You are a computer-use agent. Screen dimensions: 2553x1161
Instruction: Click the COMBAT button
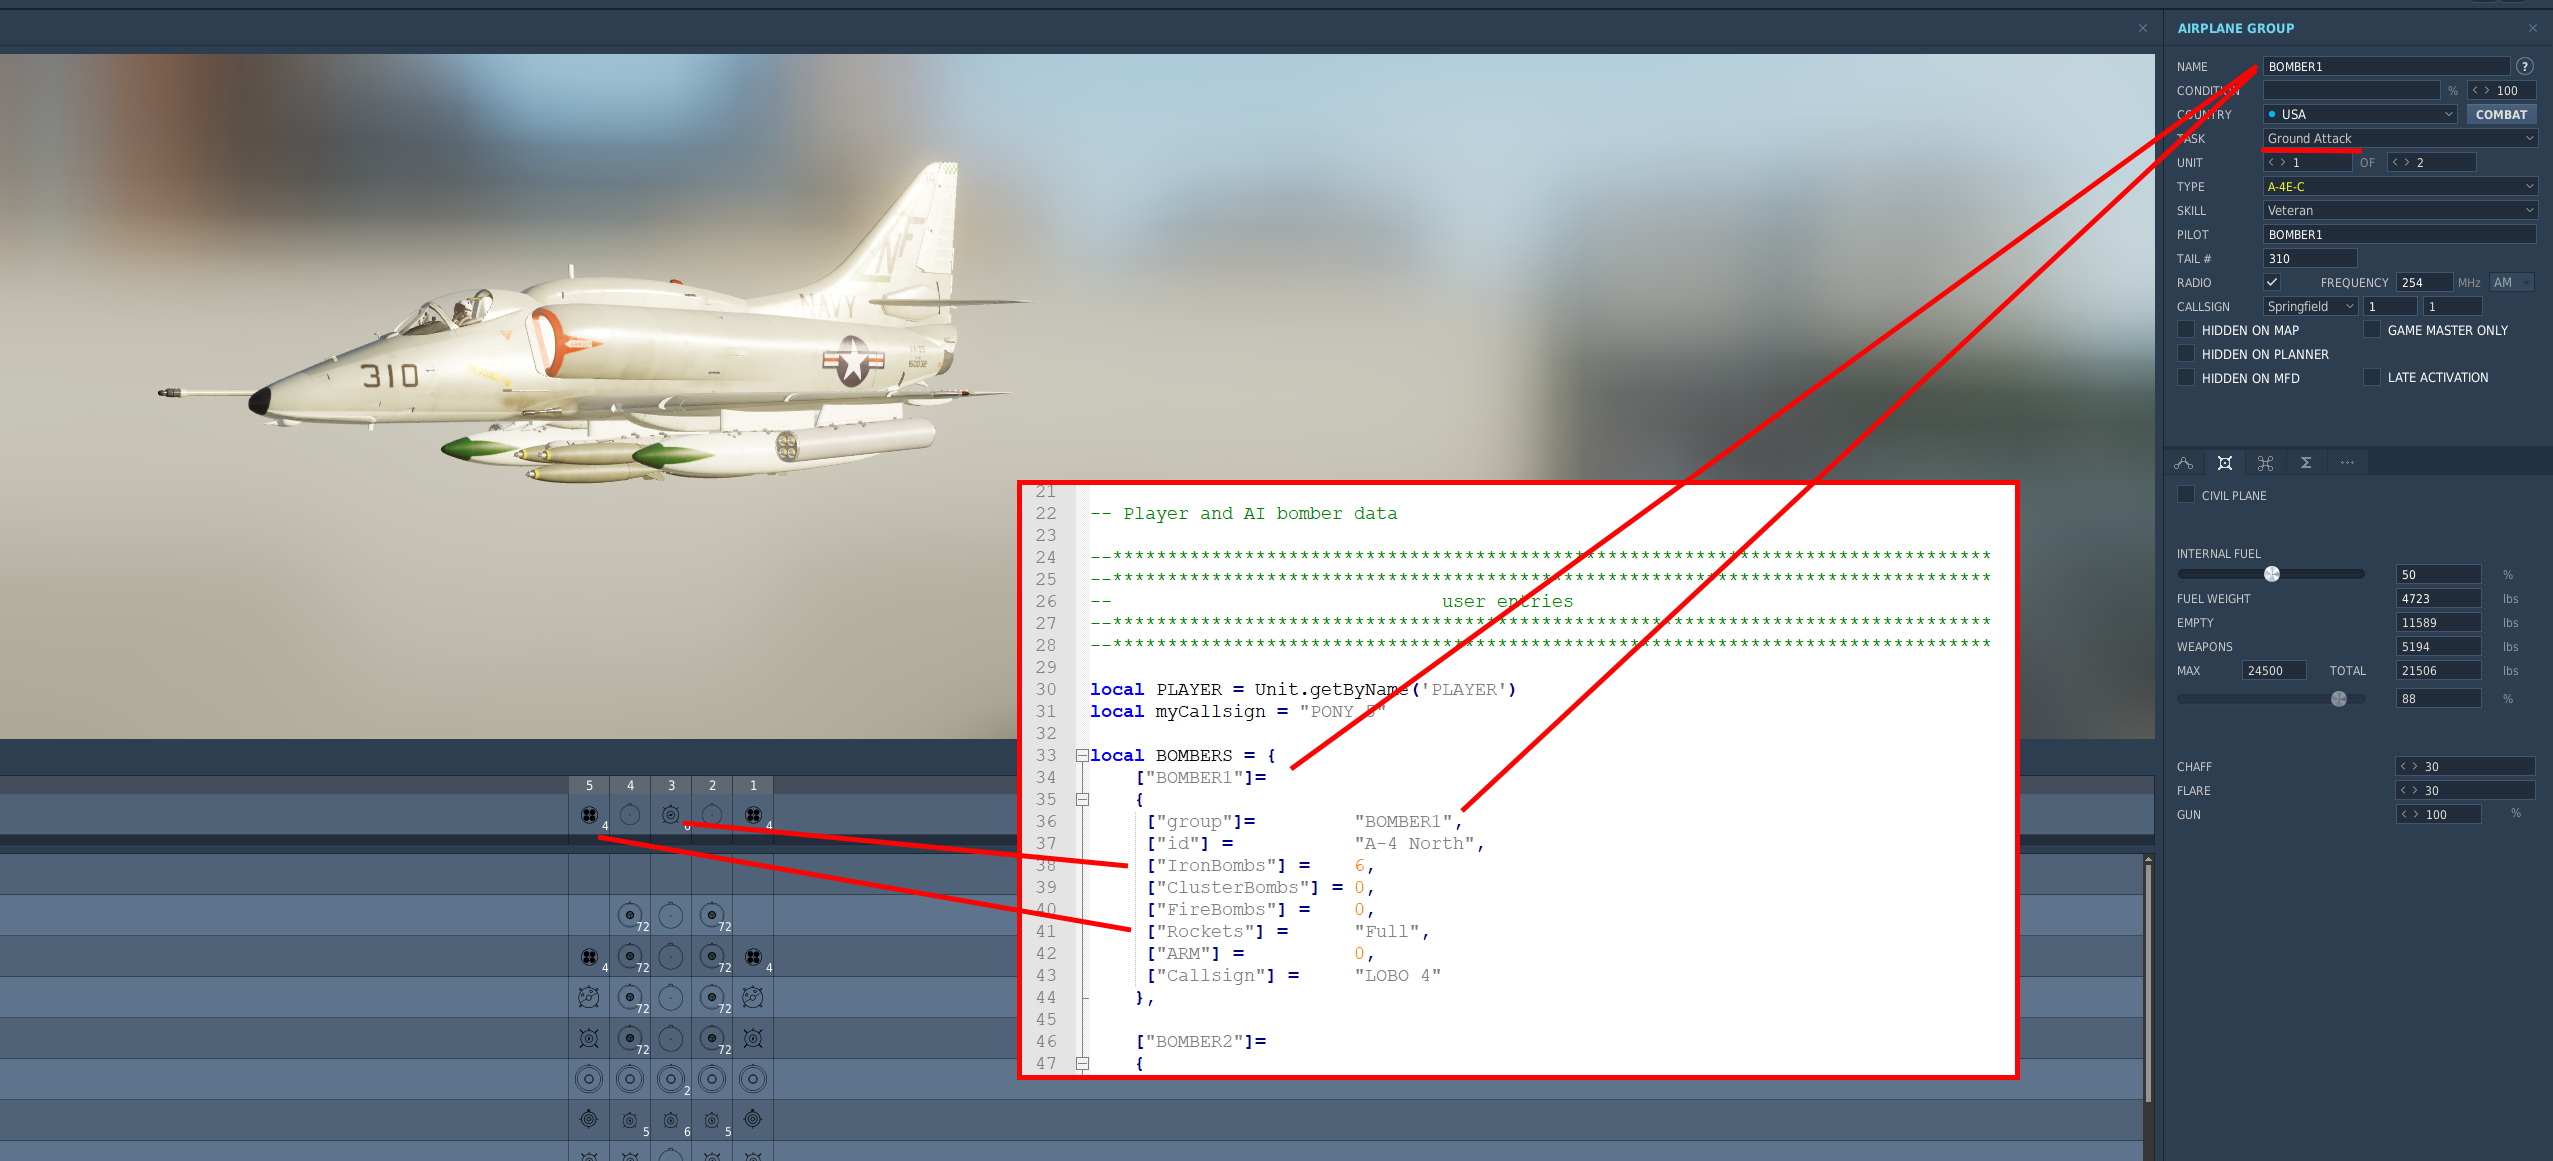[x=2500, y=115]
